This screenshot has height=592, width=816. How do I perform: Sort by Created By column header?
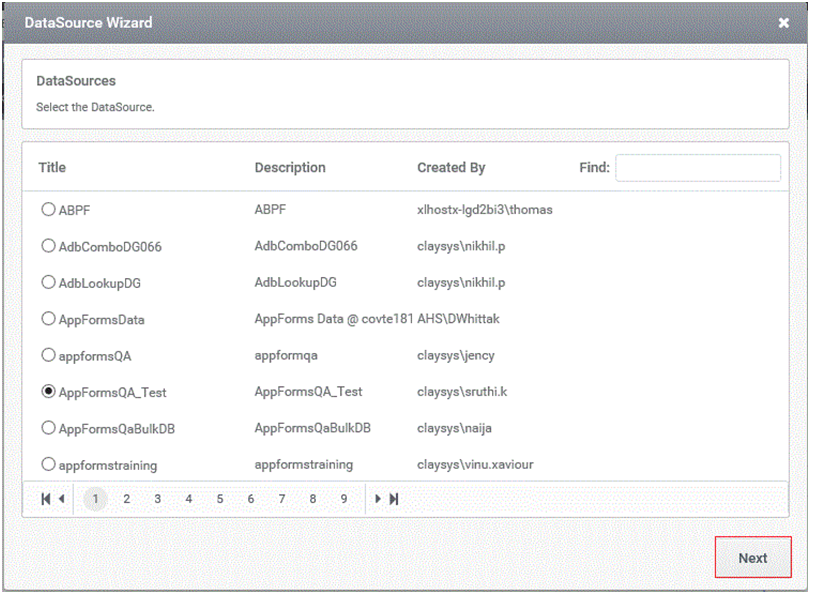(451, 168)
